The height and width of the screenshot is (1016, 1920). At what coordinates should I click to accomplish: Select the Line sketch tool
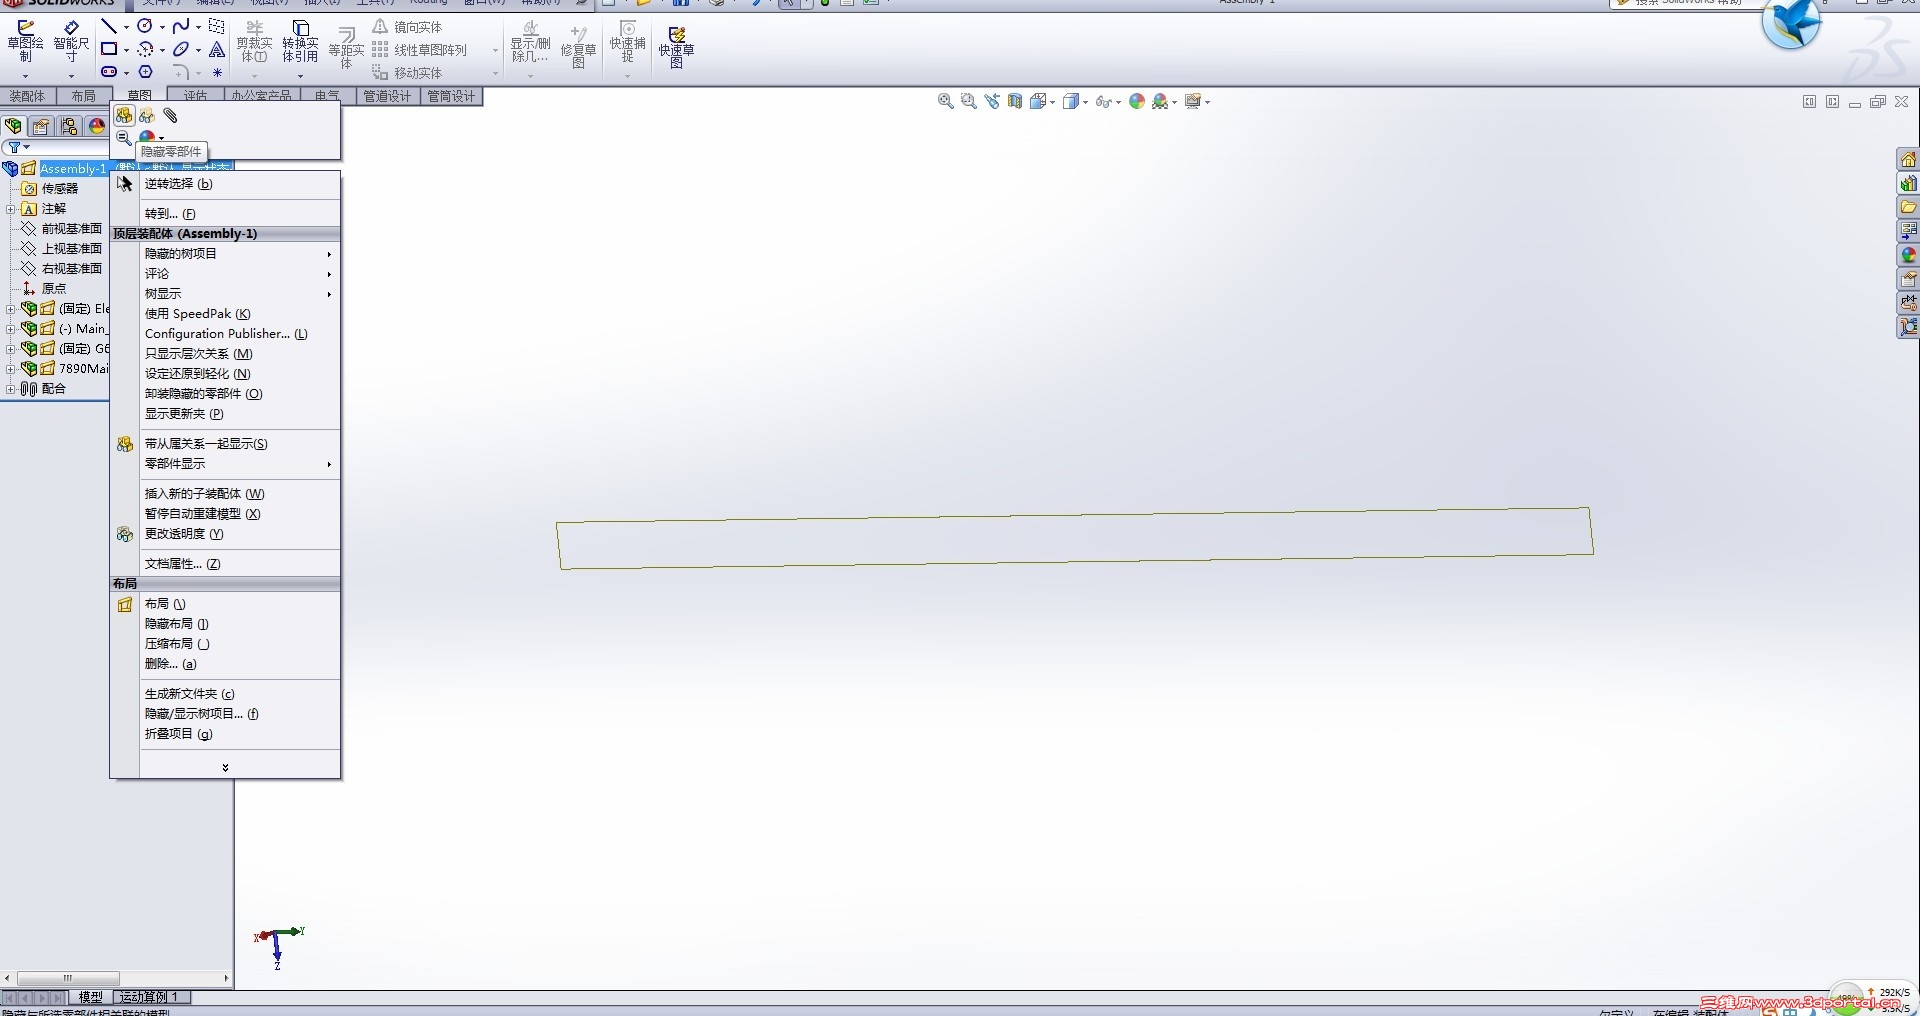point(109,26)
